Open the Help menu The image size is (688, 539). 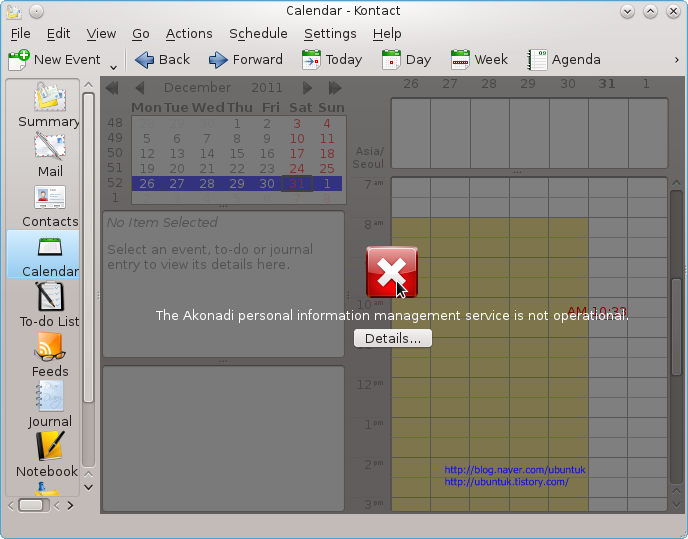click(387, 33)
